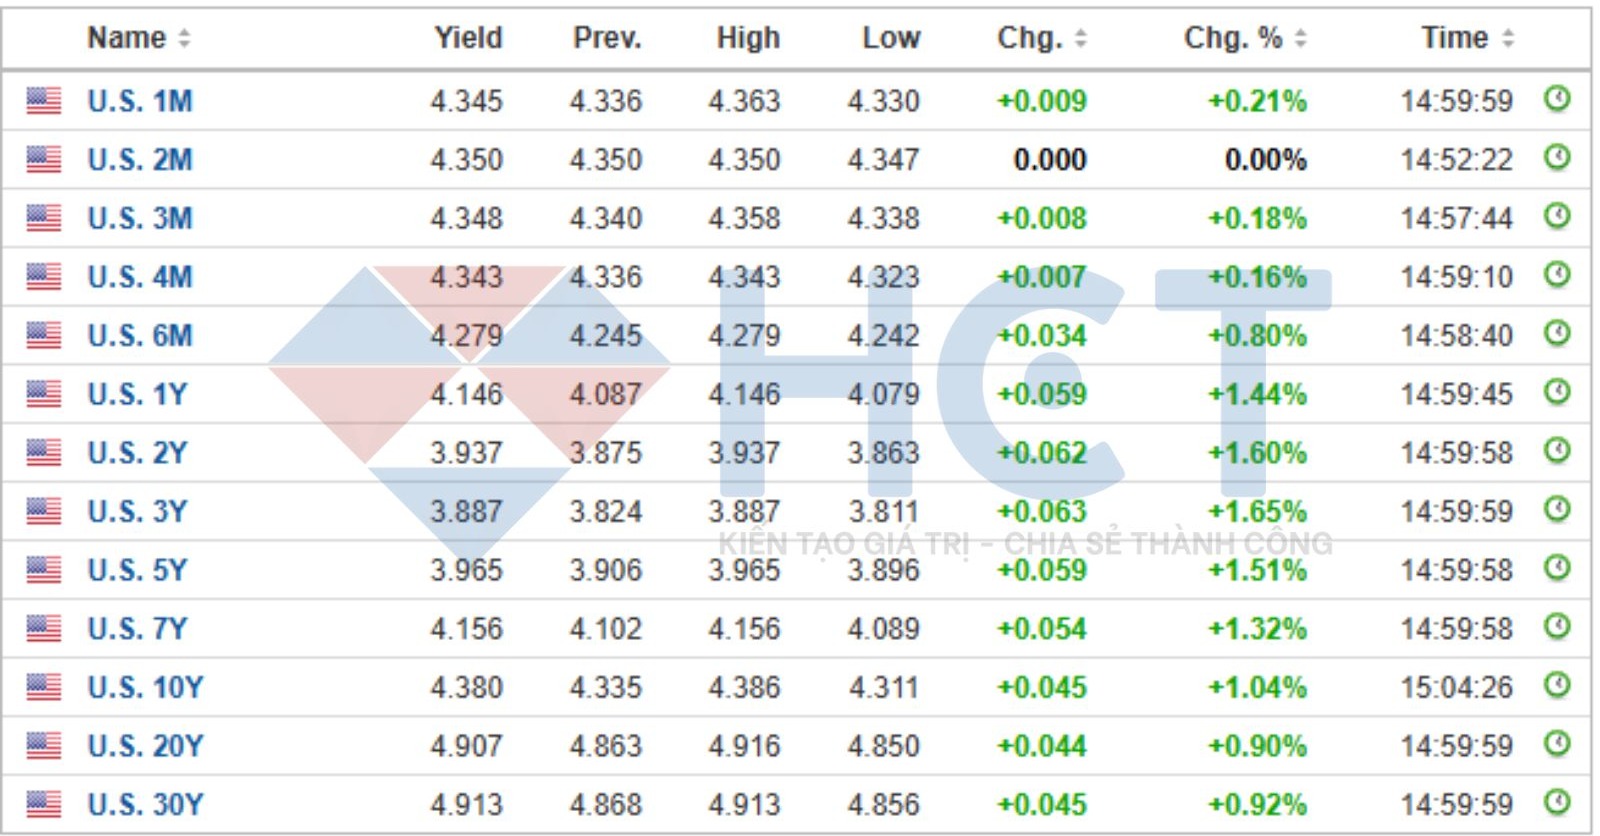Click the Yield column header
Screen dimensions: 1600x836
[467, 38]
